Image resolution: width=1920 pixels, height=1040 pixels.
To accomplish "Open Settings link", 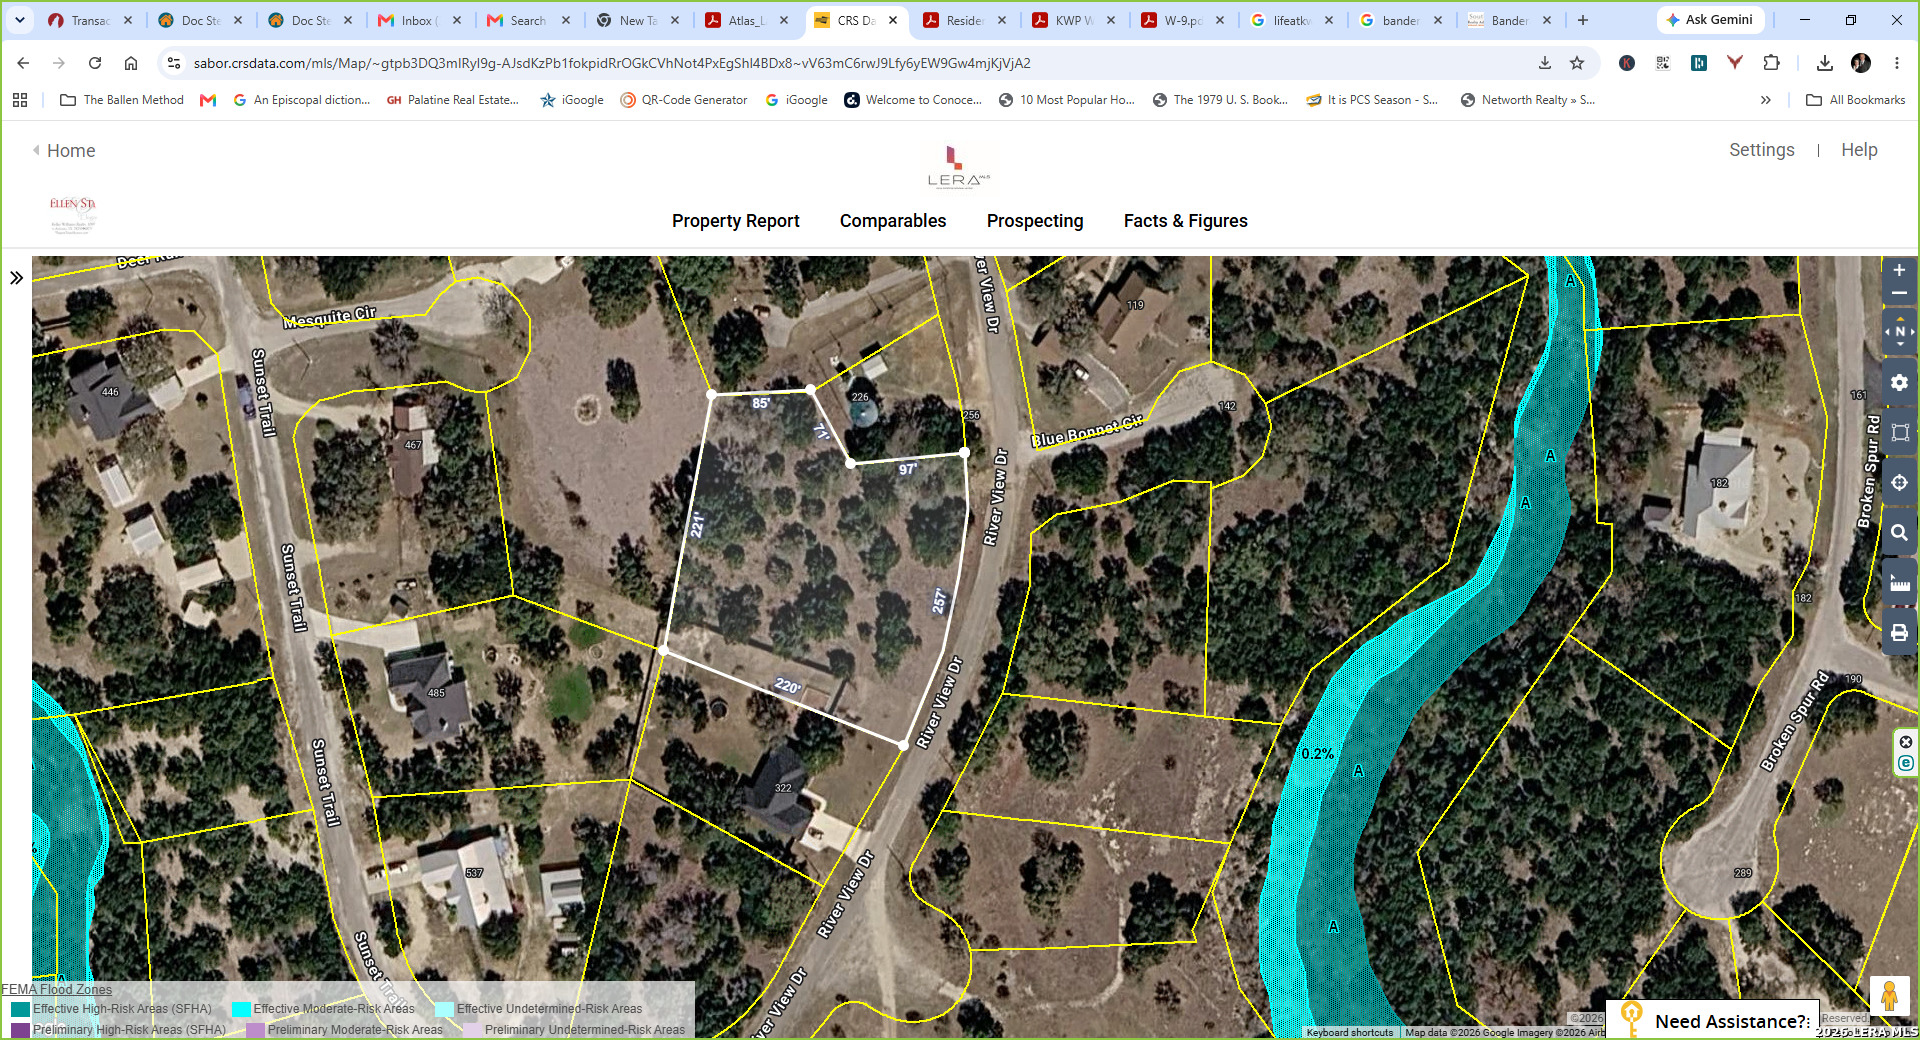I will (1761, 150).
